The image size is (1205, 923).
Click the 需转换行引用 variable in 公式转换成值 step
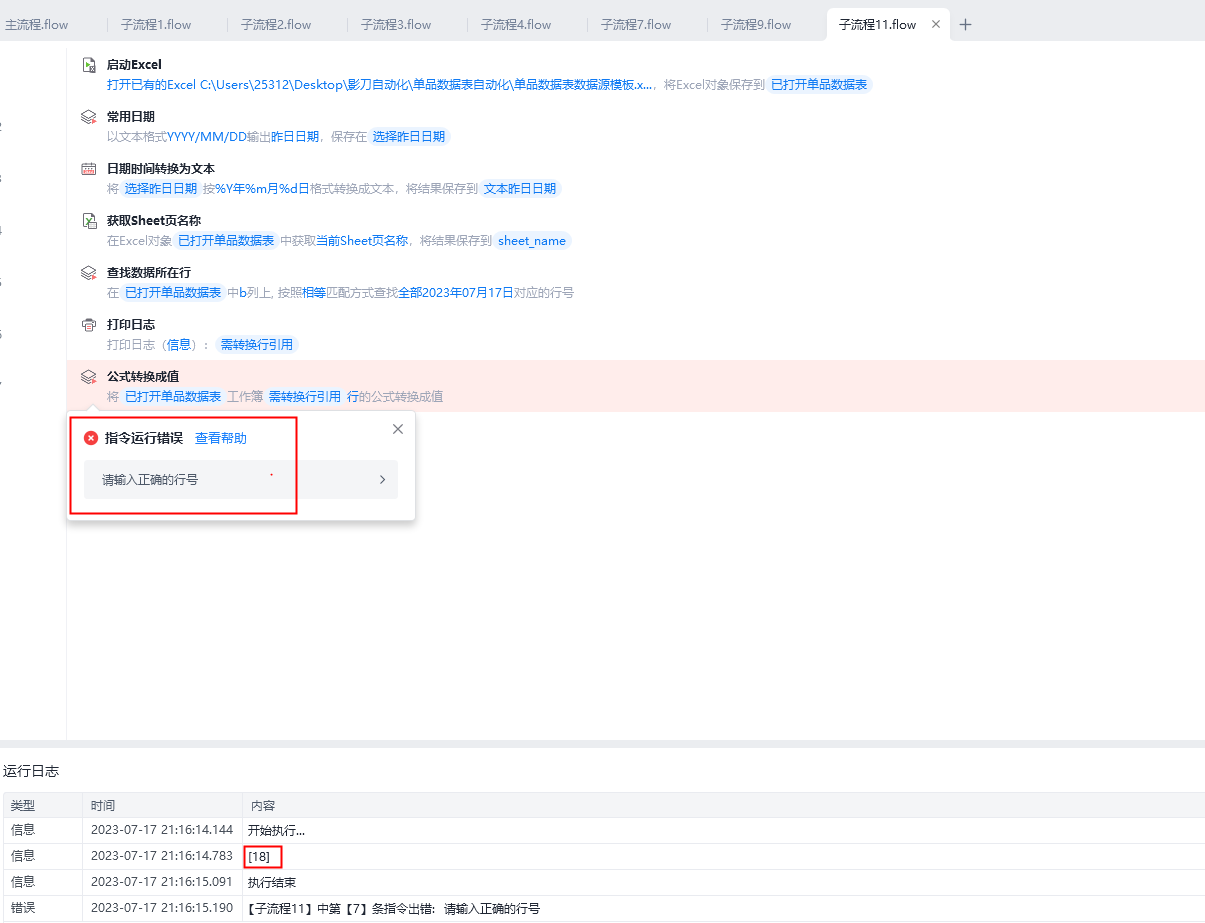click(x=305, y=397)
